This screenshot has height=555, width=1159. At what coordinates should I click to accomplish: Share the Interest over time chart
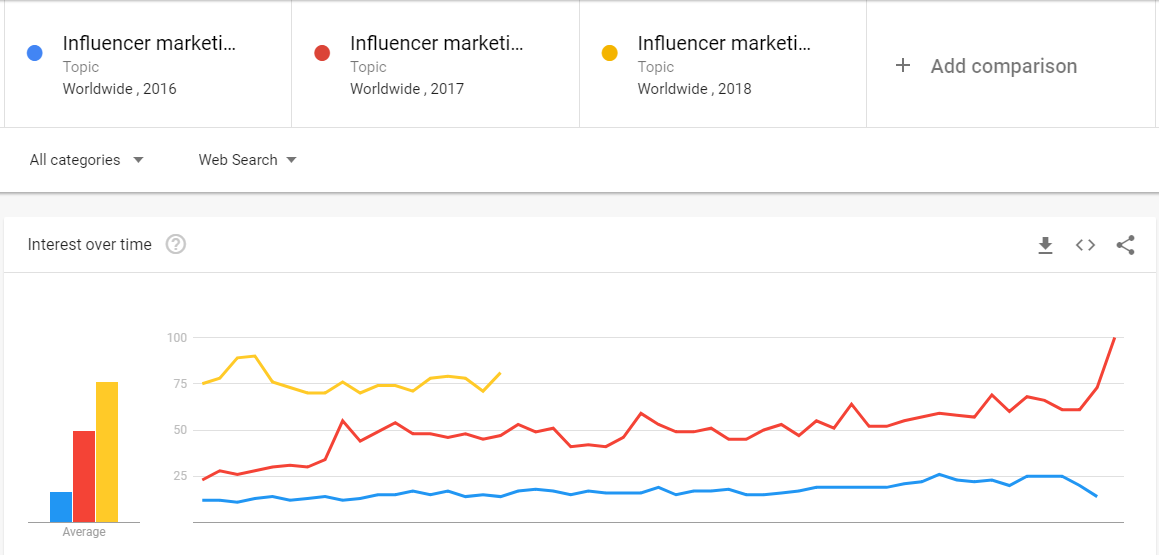coord(1125,245)
